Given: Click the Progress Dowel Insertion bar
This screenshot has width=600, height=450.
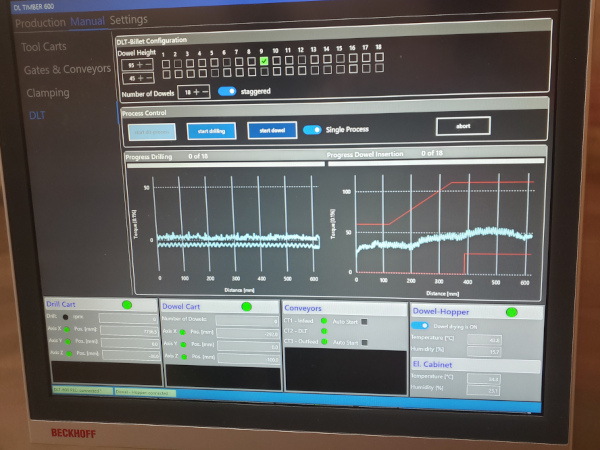Looking at the screenshot, I should [x=436, y=161].
